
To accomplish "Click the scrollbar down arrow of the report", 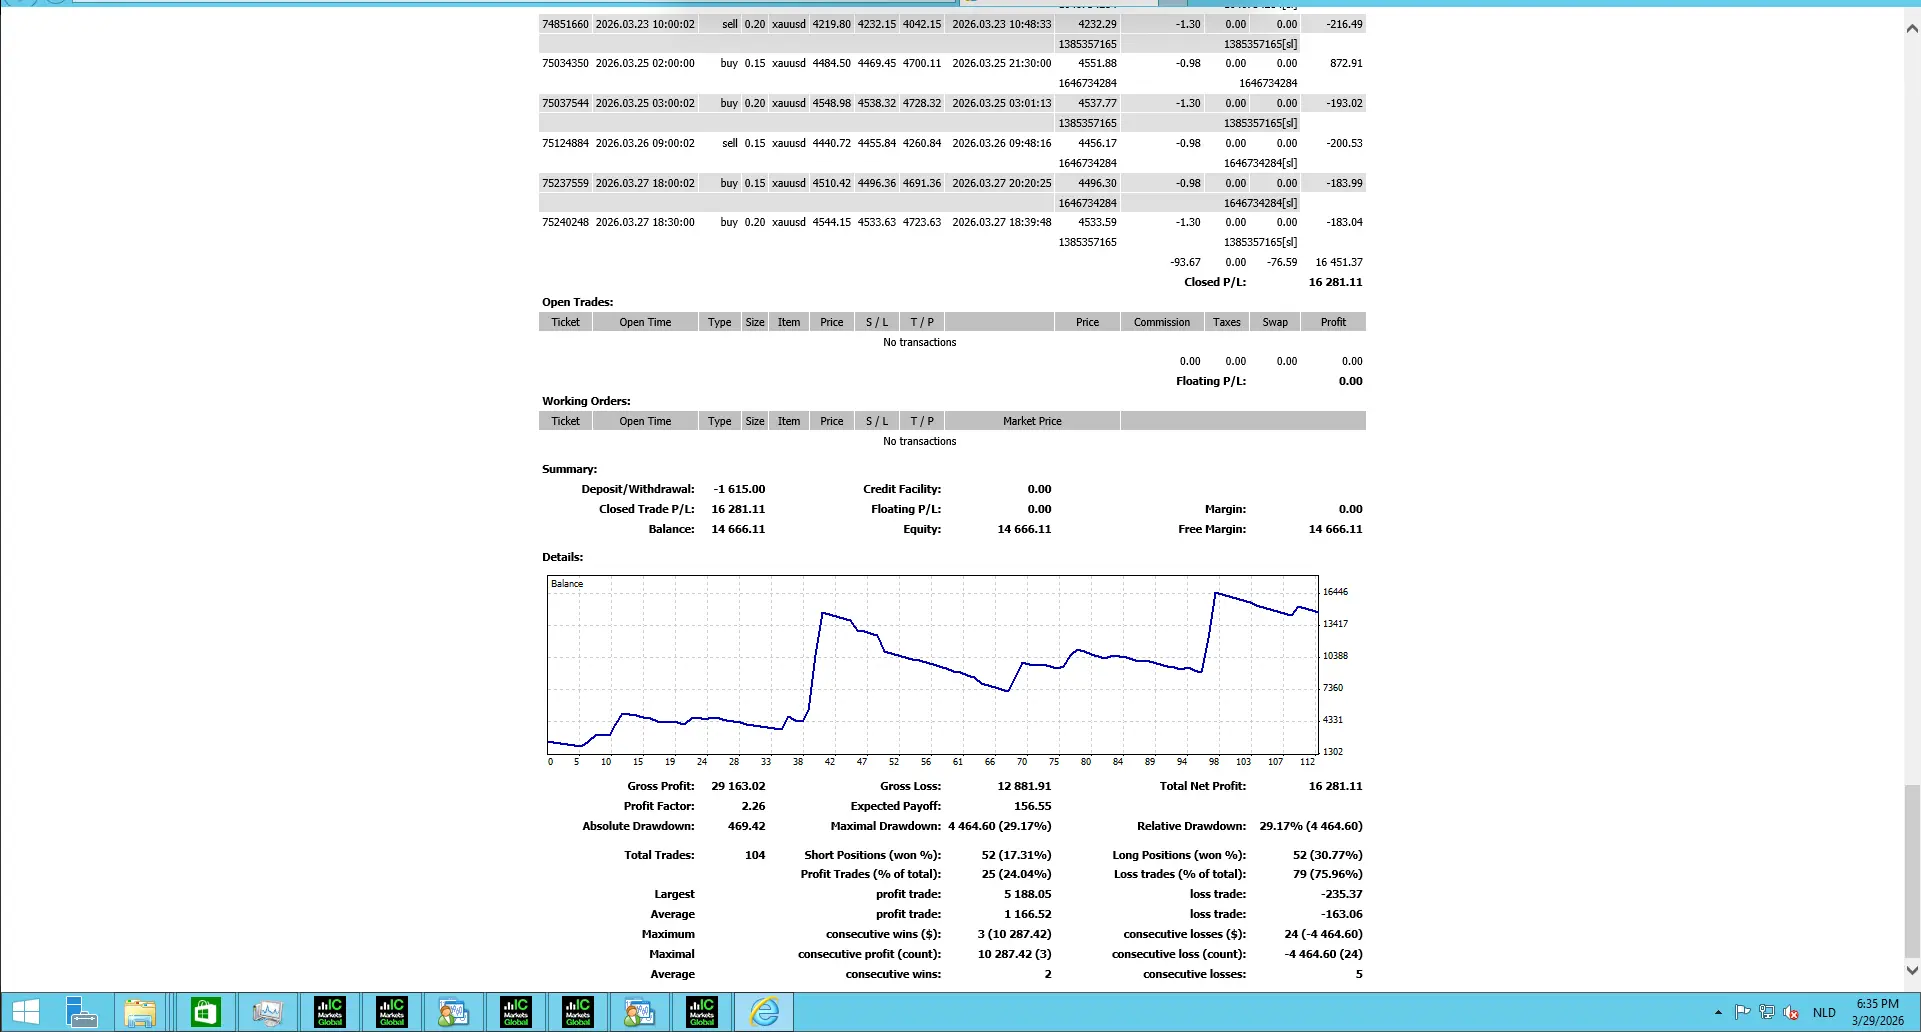I will [x=1912, y=970].
